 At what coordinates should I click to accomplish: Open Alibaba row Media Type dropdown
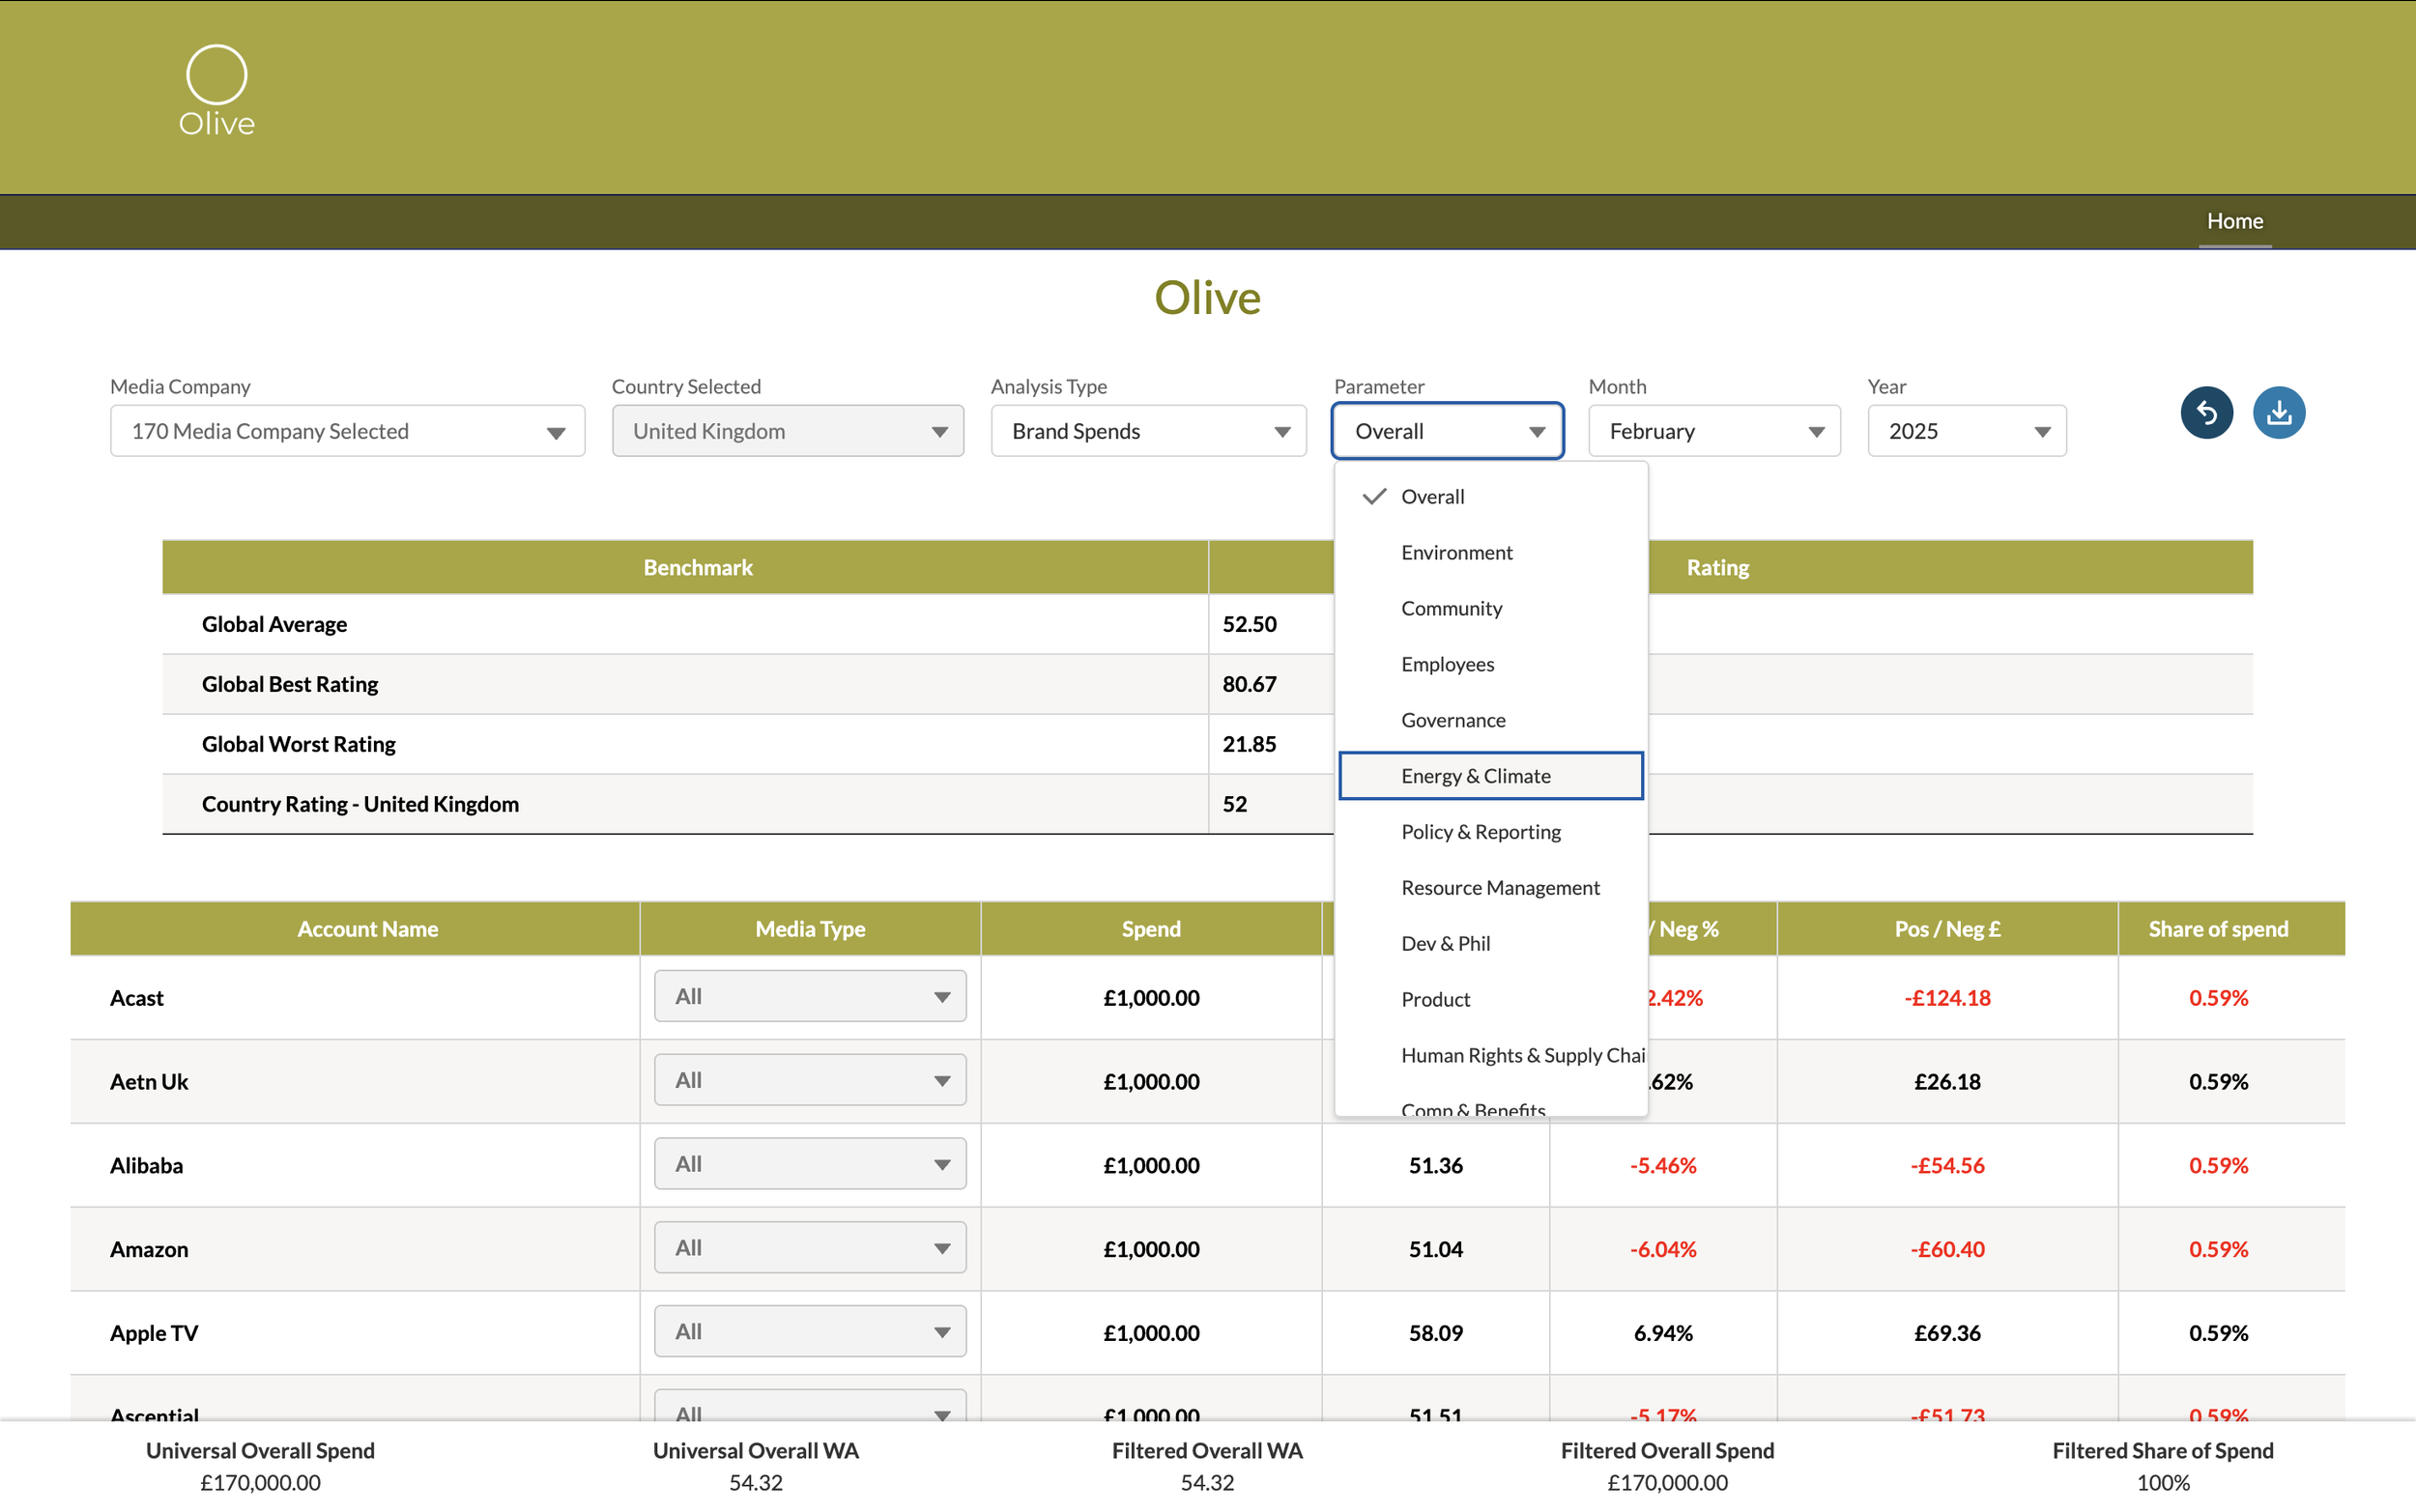pyautogui.click(x=810, y=1164)
